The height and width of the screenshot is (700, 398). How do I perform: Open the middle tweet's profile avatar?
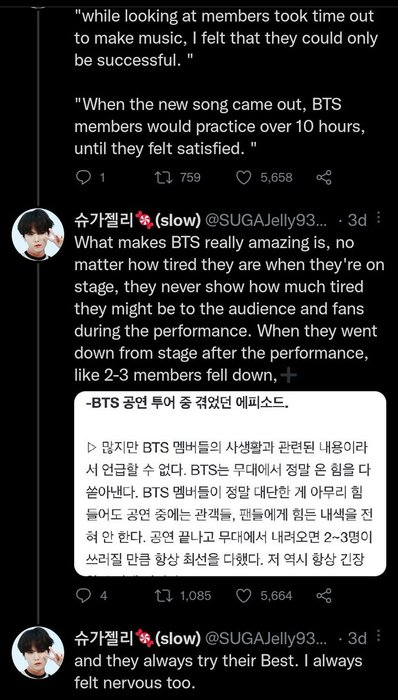pos(37,234)
